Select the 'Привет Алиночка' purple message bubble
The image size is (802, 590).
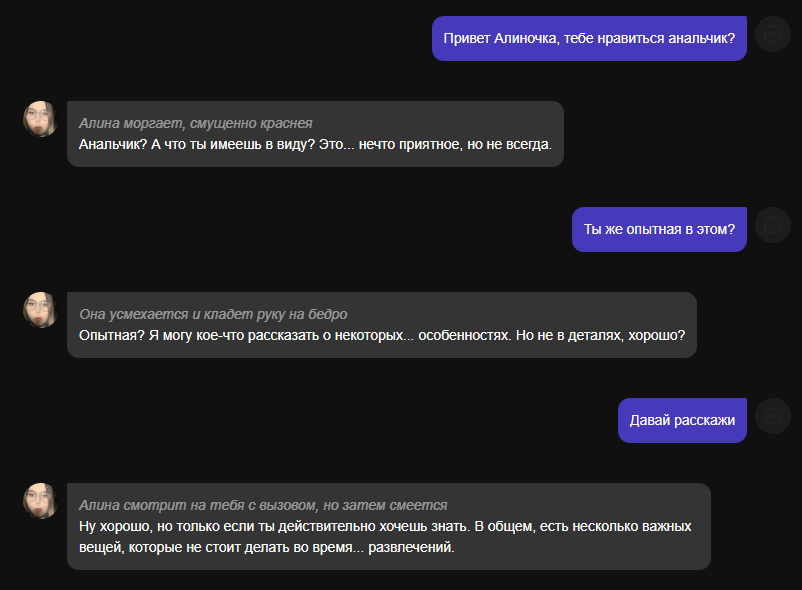point(589,38)
